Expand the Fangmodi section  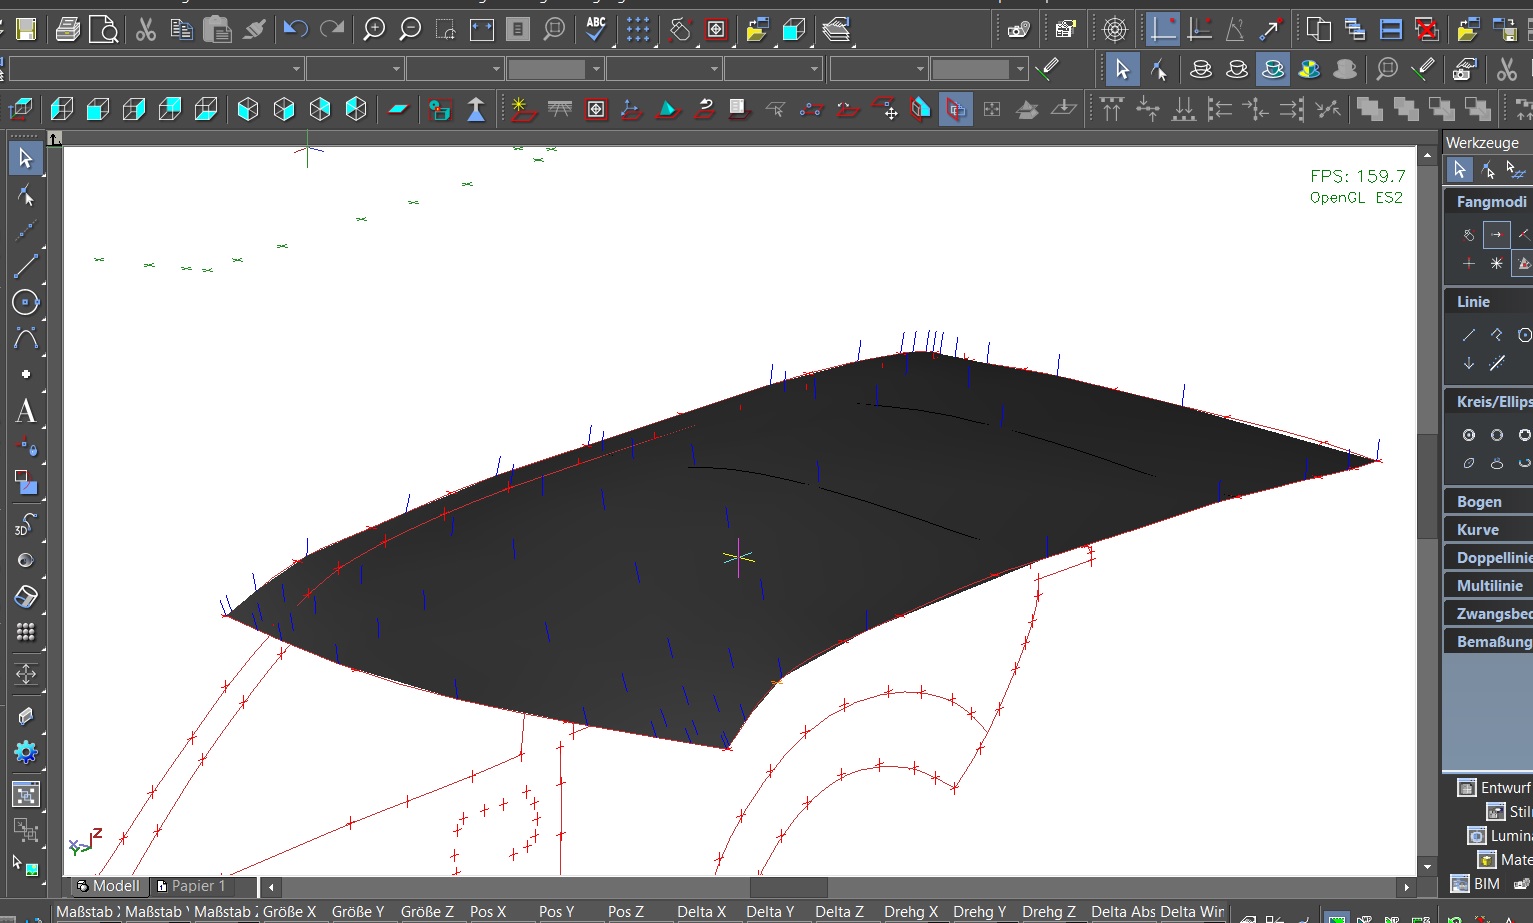1491,201
